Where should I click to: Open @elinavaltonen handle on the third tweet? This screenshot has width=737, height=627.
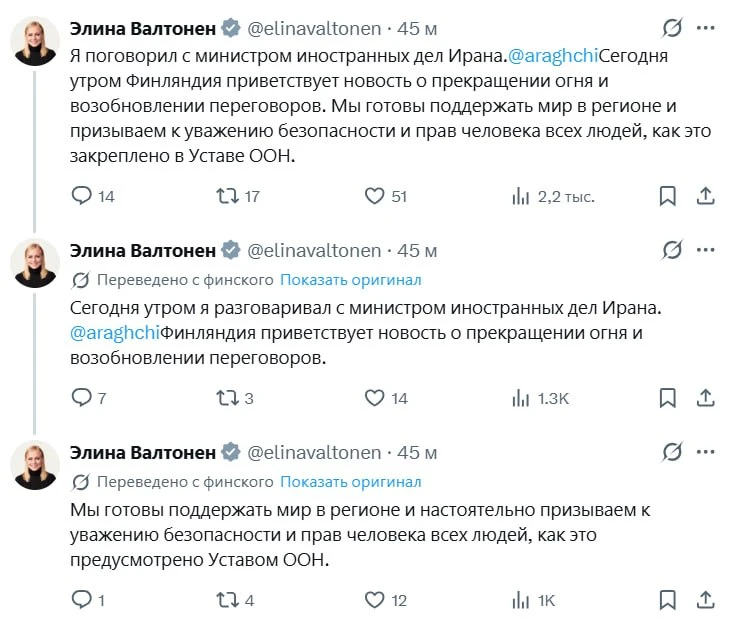click(314, 452)
